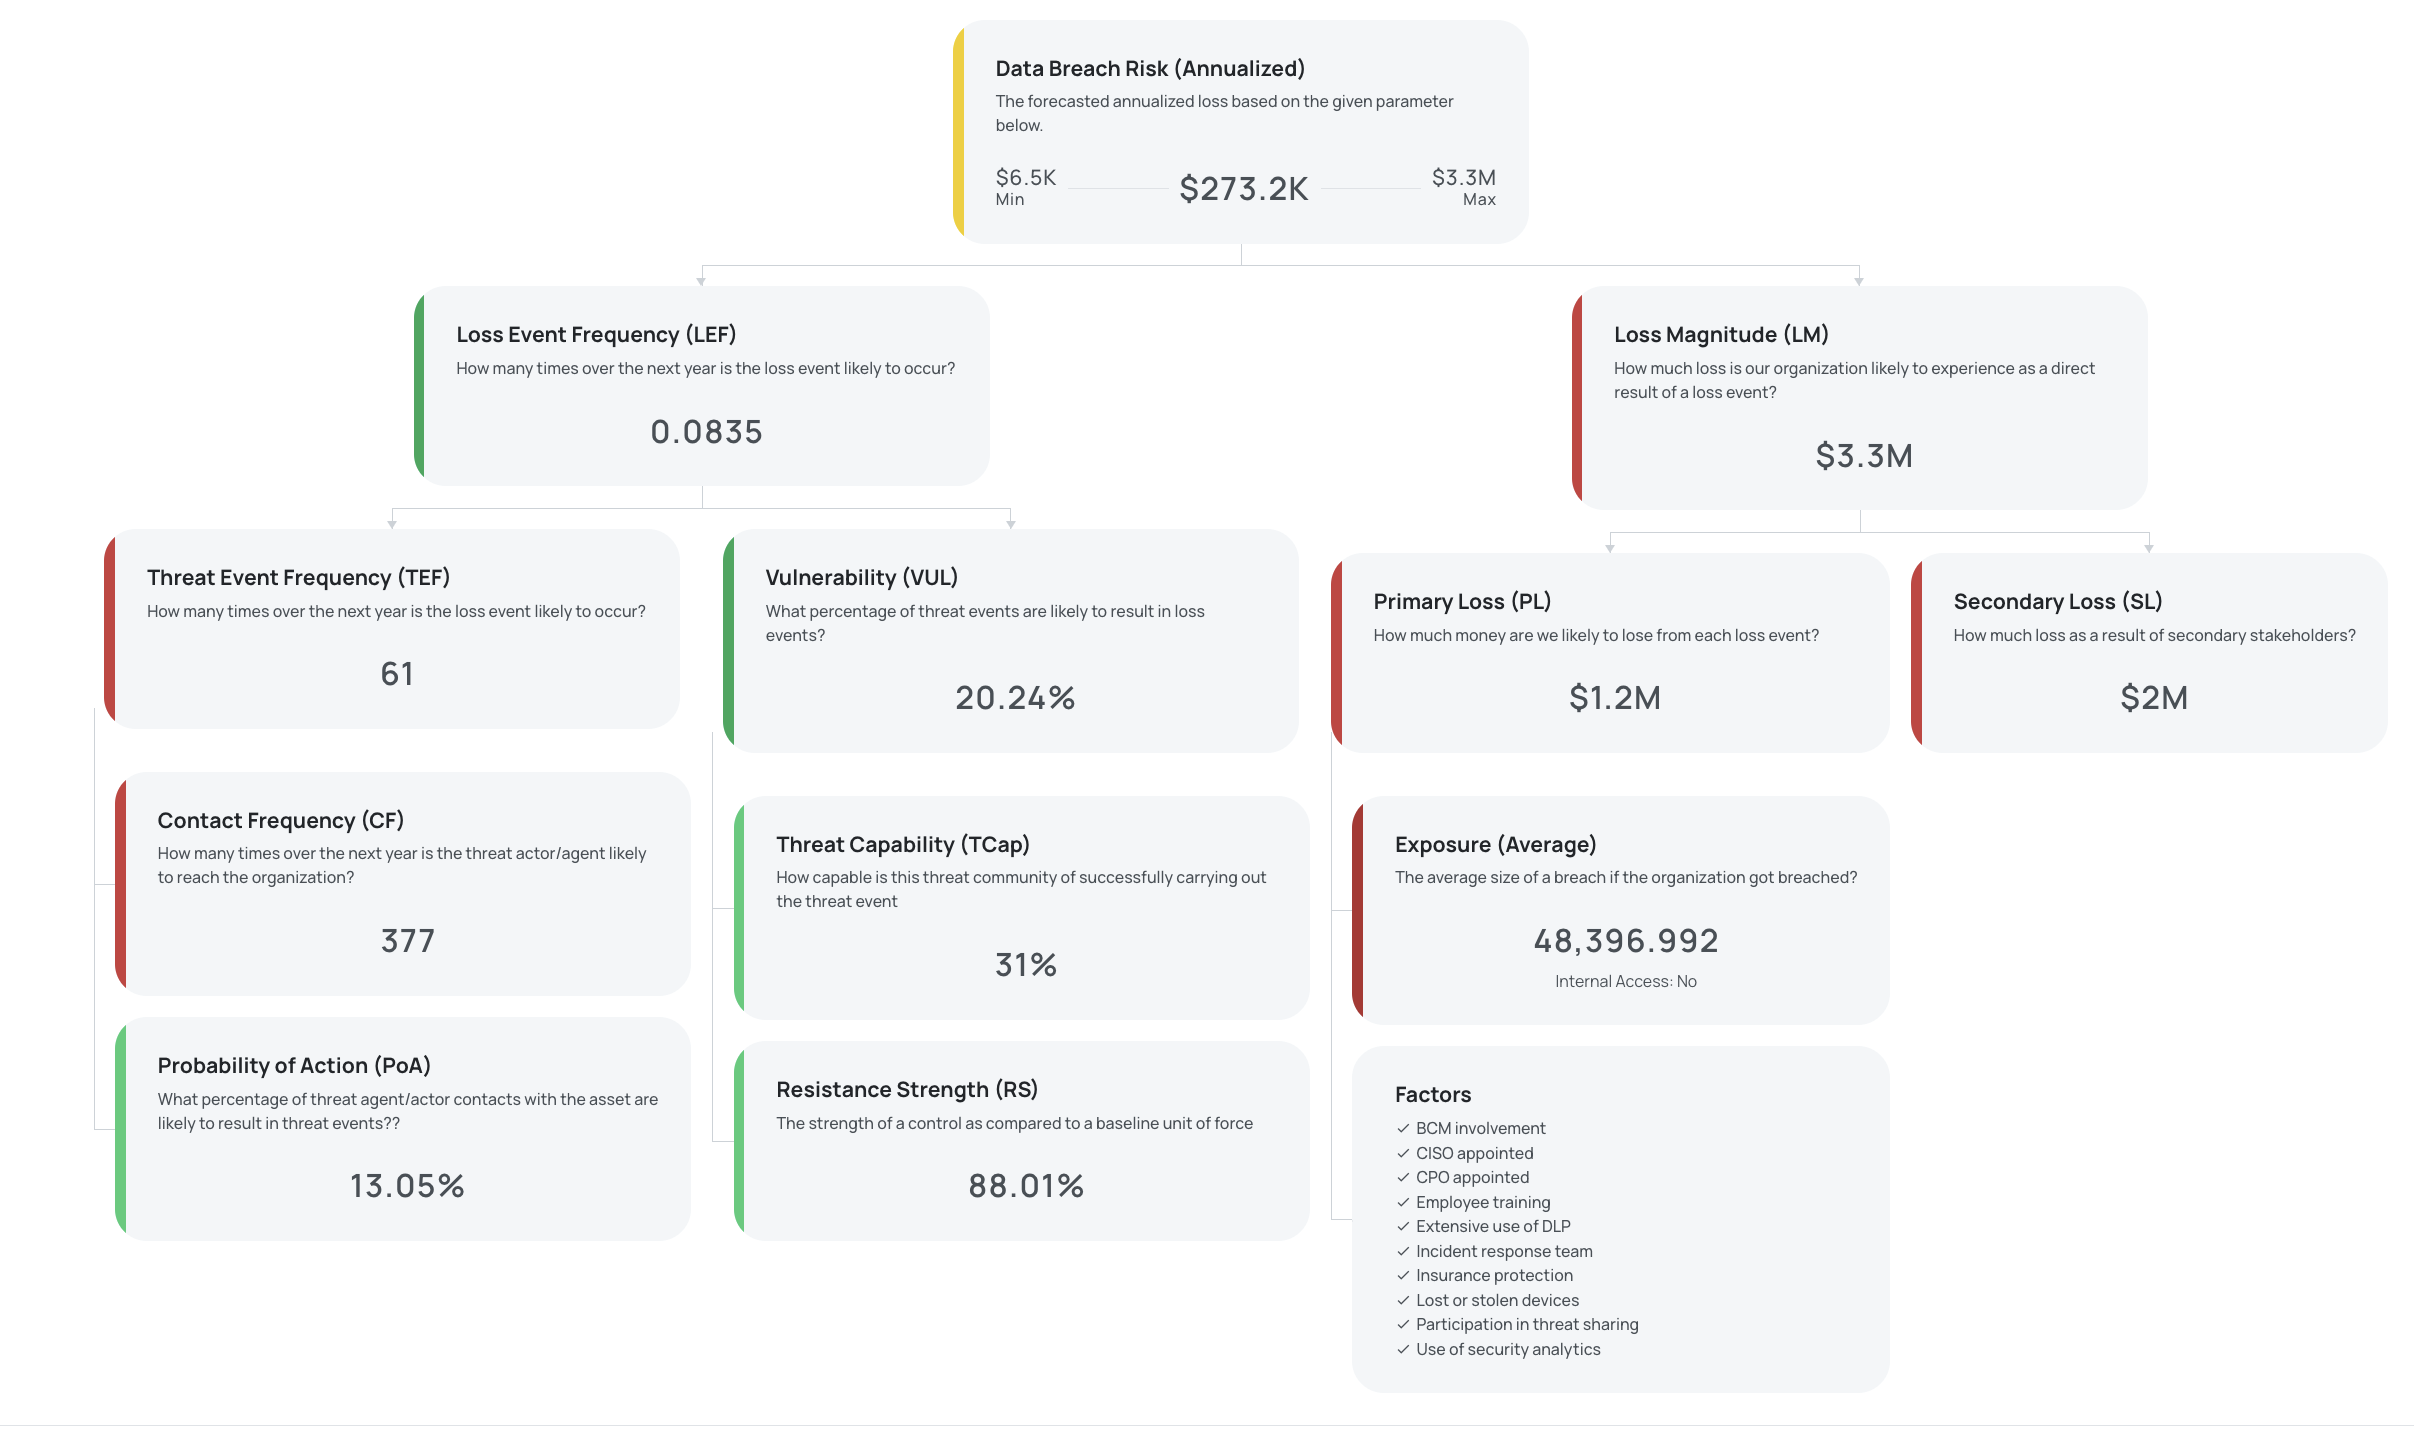Screen dimensions: 2414x1430
Task: Click the $3.3M Max value
Action: 1463,178
